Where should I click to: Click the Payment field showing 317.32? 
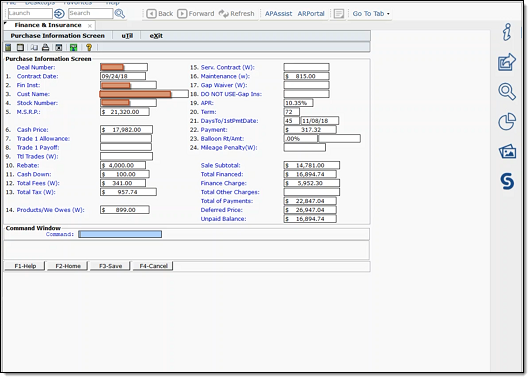click(310, 130)
